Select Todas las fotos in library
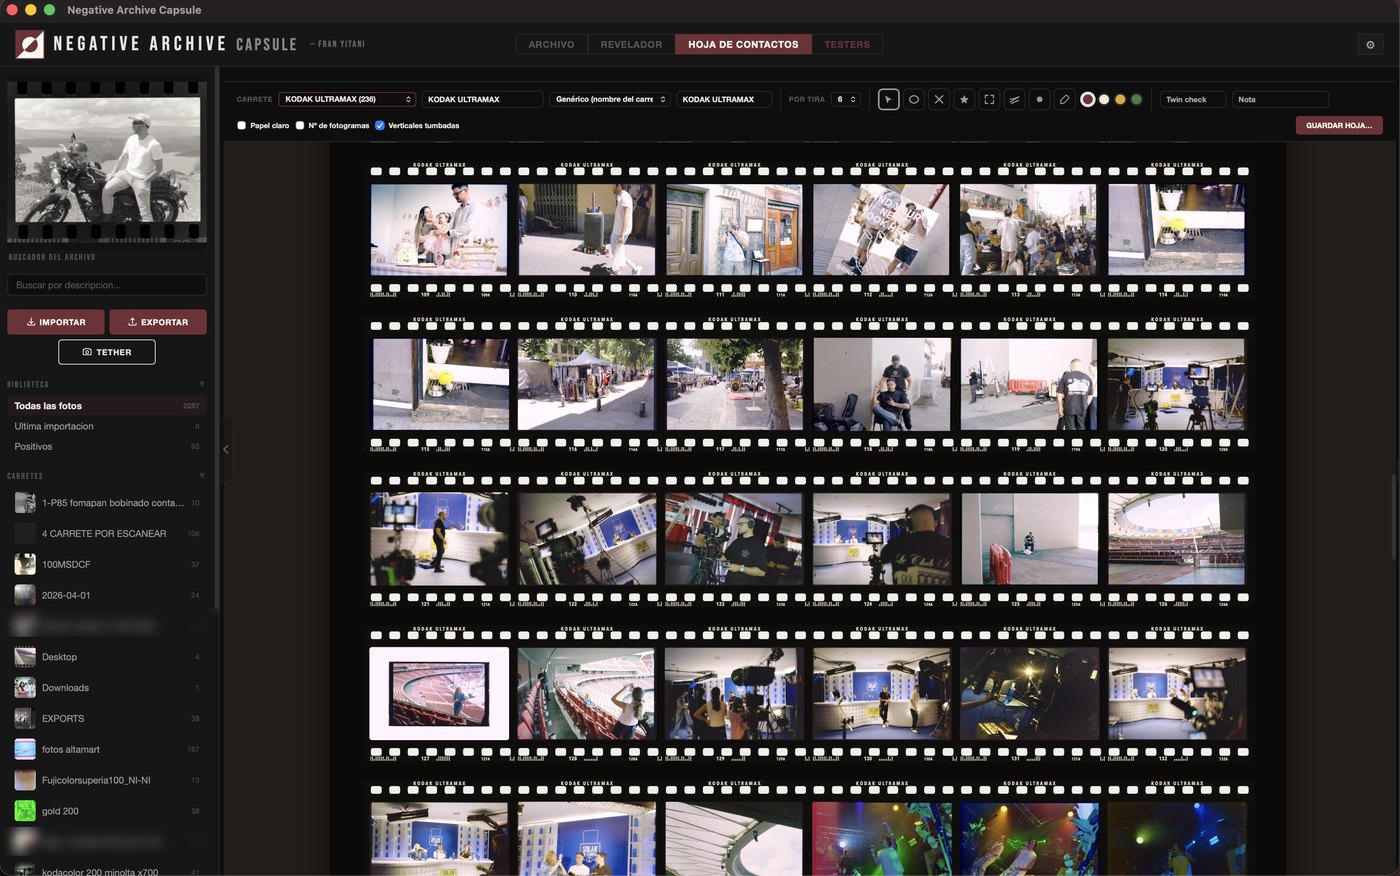The width and height of the screenshot is (1400, 876). (107, 406)
